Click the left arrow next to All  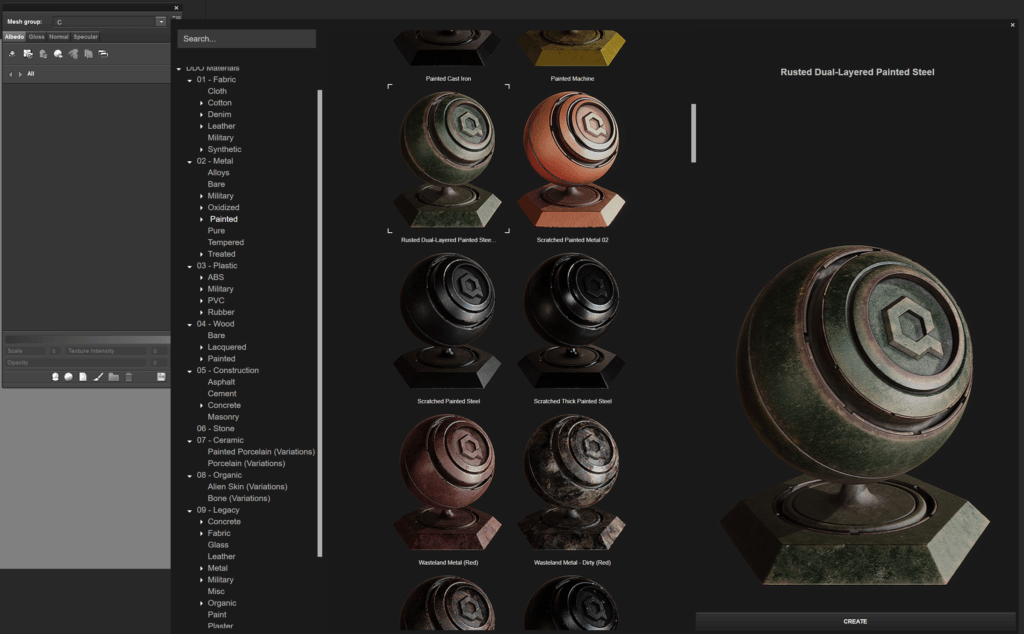[x=10, y=74]
